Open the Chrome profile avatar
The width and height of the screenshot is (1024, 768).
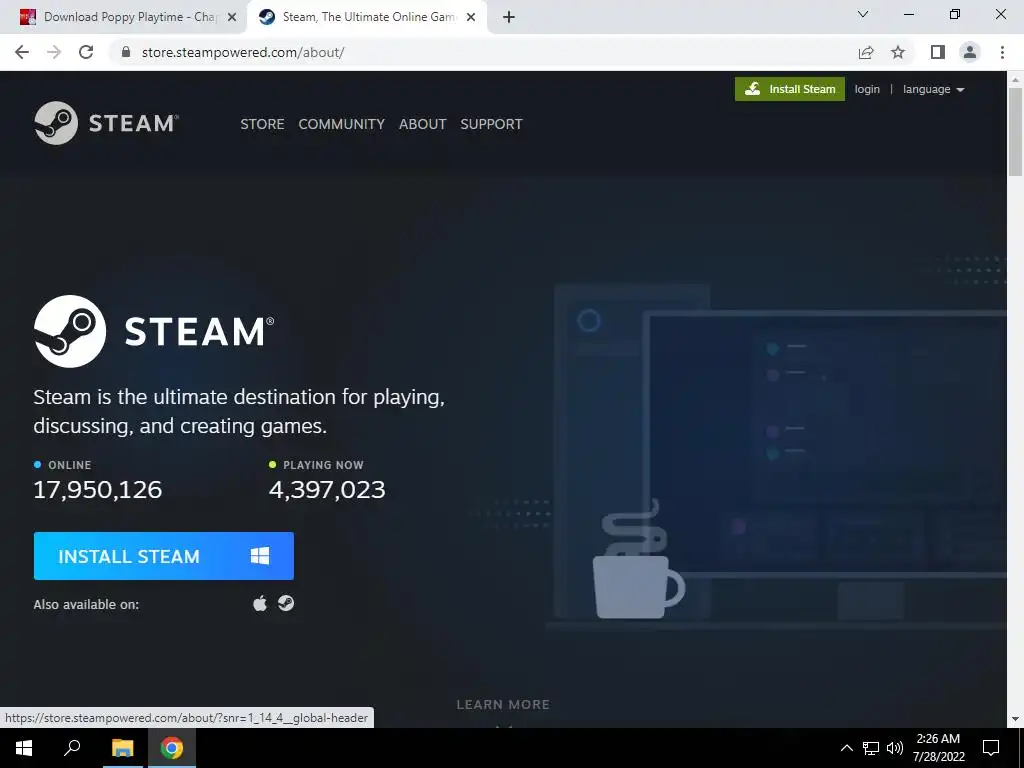coord(970,52)
